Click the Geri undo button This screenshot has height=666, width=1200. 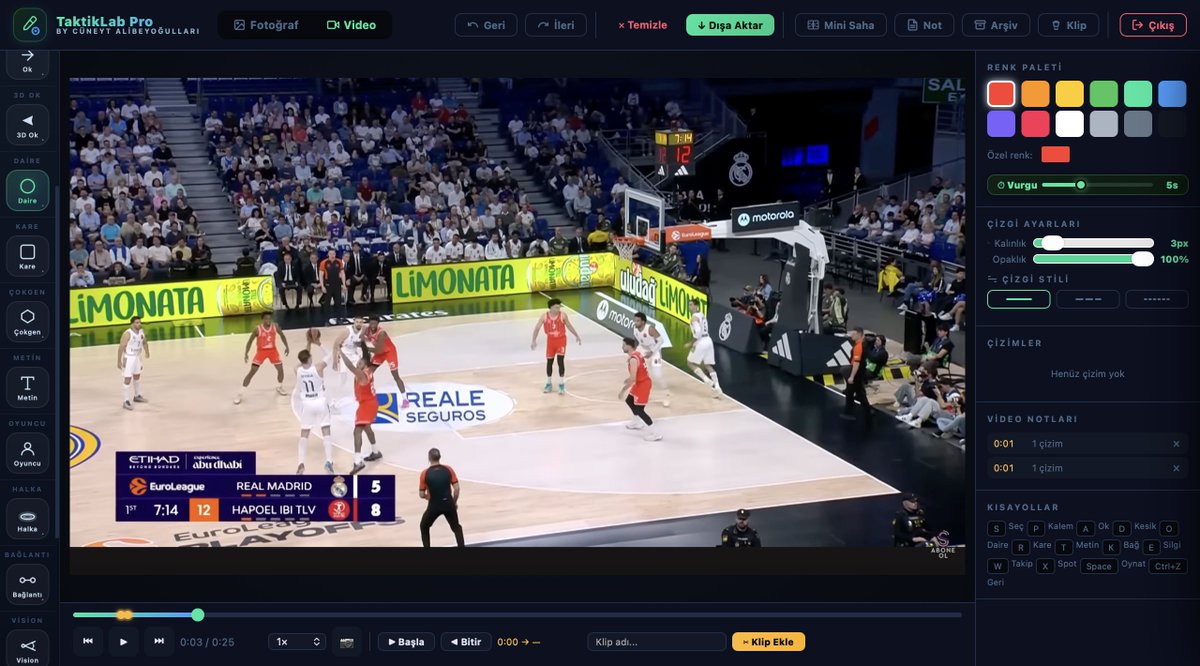click(486, 25)
